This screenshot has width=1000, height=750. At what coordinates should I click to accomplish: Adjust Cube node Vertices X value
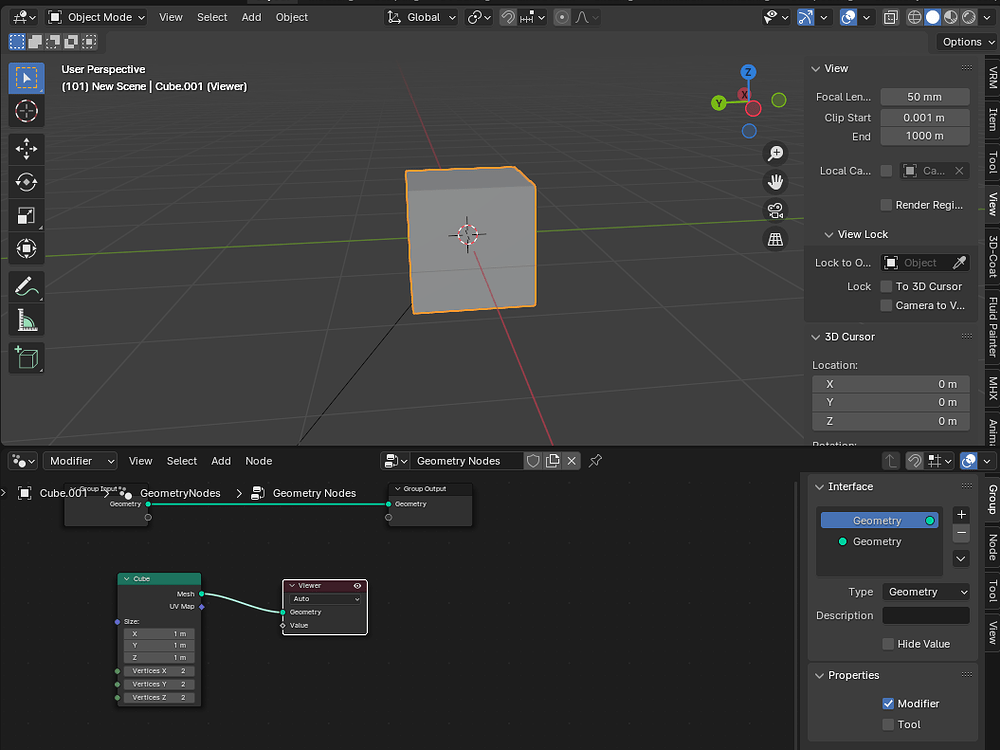point(159,671)
